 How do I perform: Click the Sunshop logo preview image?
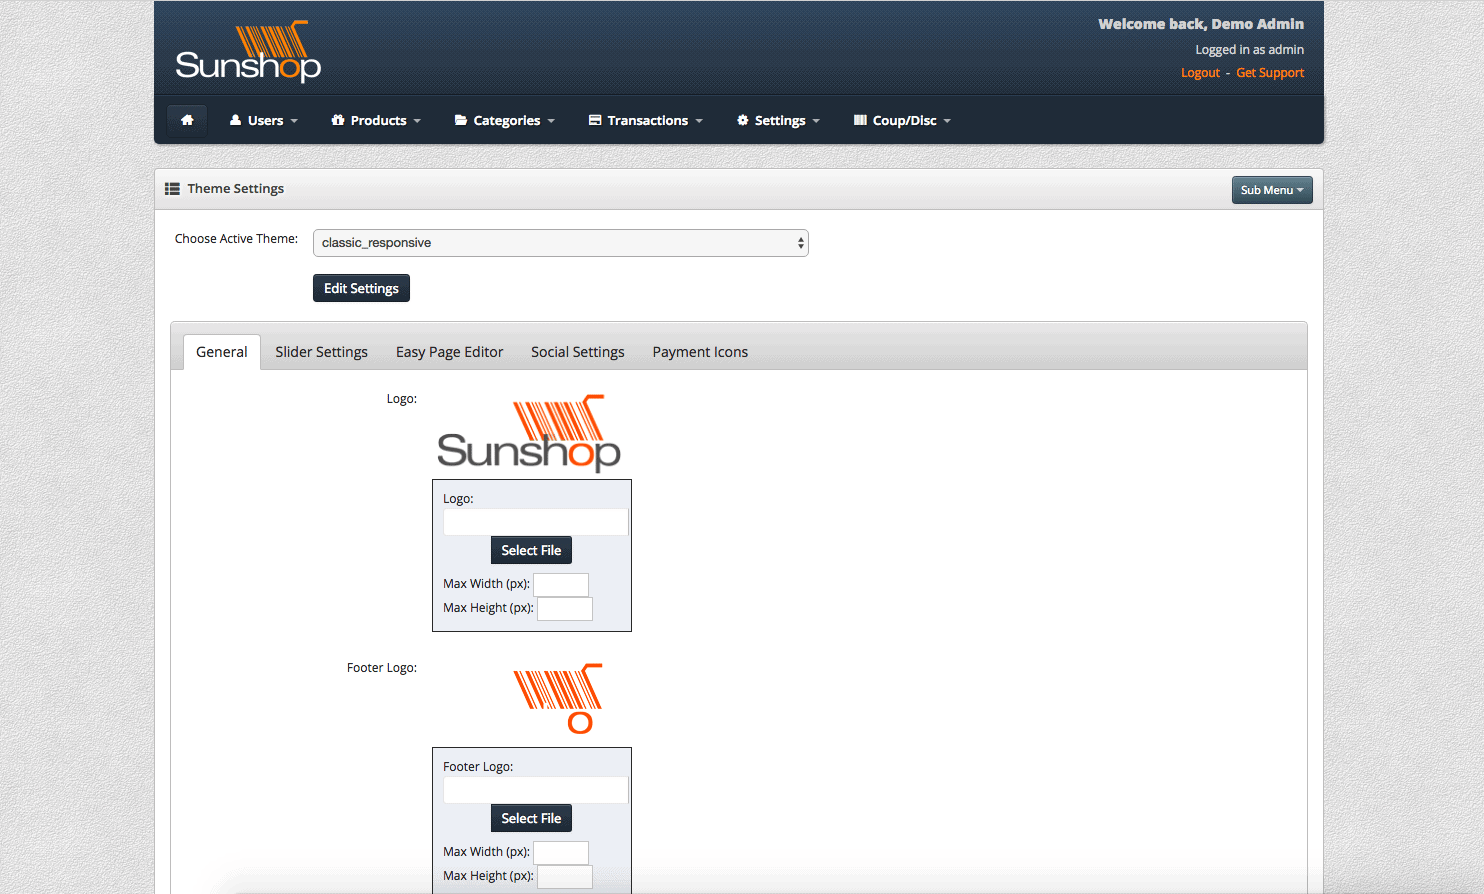[529, 433]
